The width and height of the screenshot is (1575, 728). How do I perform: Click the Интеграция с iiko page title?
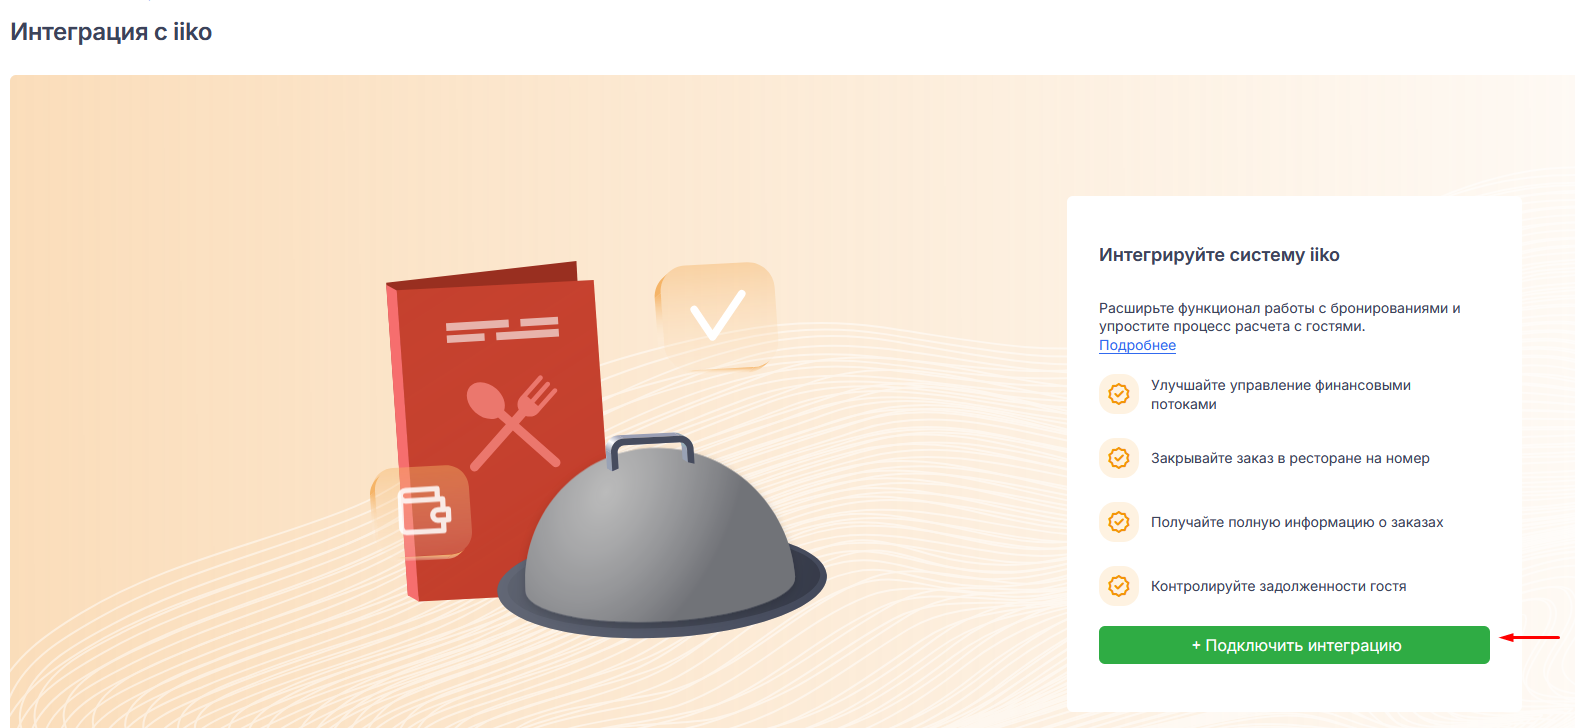[111, 32]
